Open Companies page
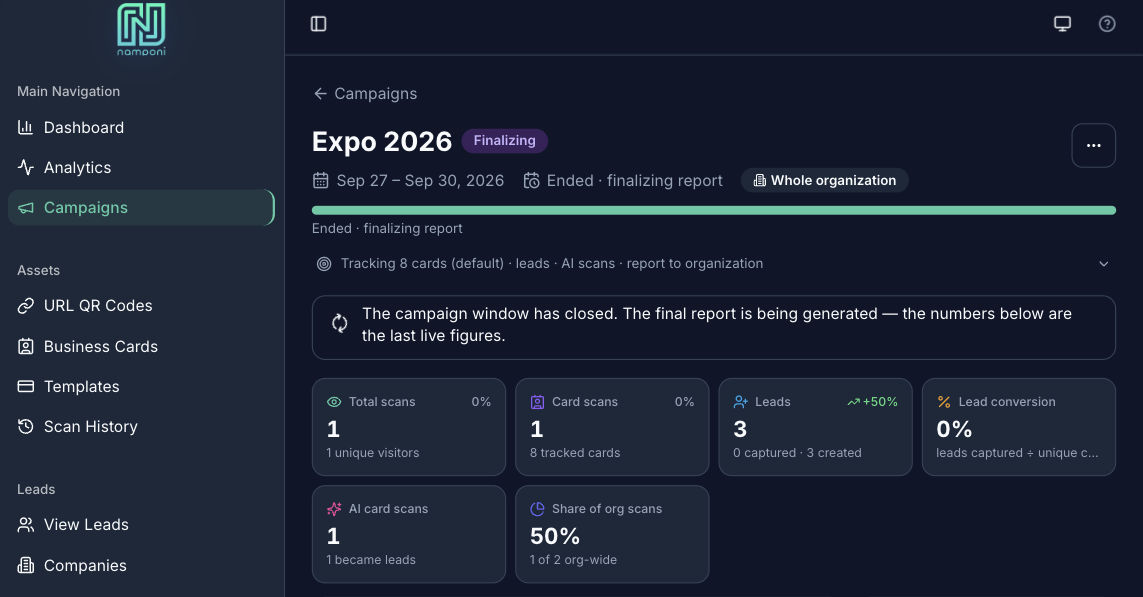The height and width of the screenshot is (597, 1143). [x=141, y=565]
